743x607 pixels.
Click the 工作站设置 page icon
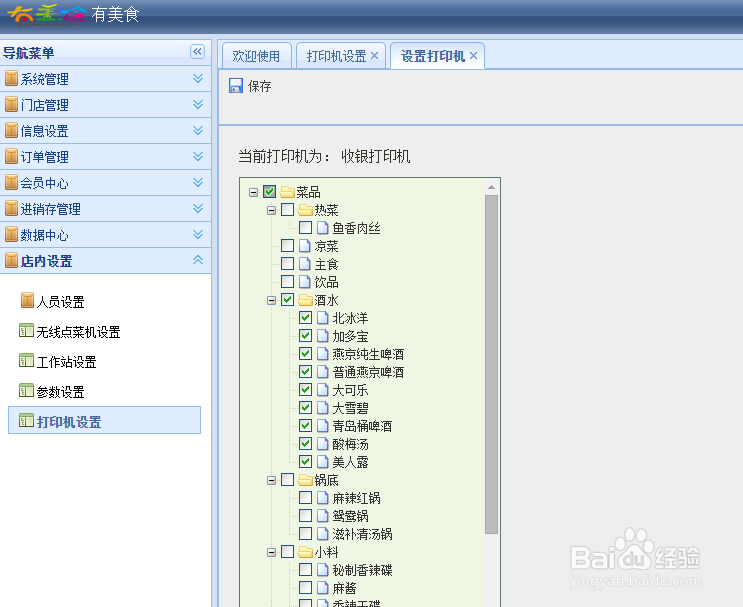pos(26,361)
